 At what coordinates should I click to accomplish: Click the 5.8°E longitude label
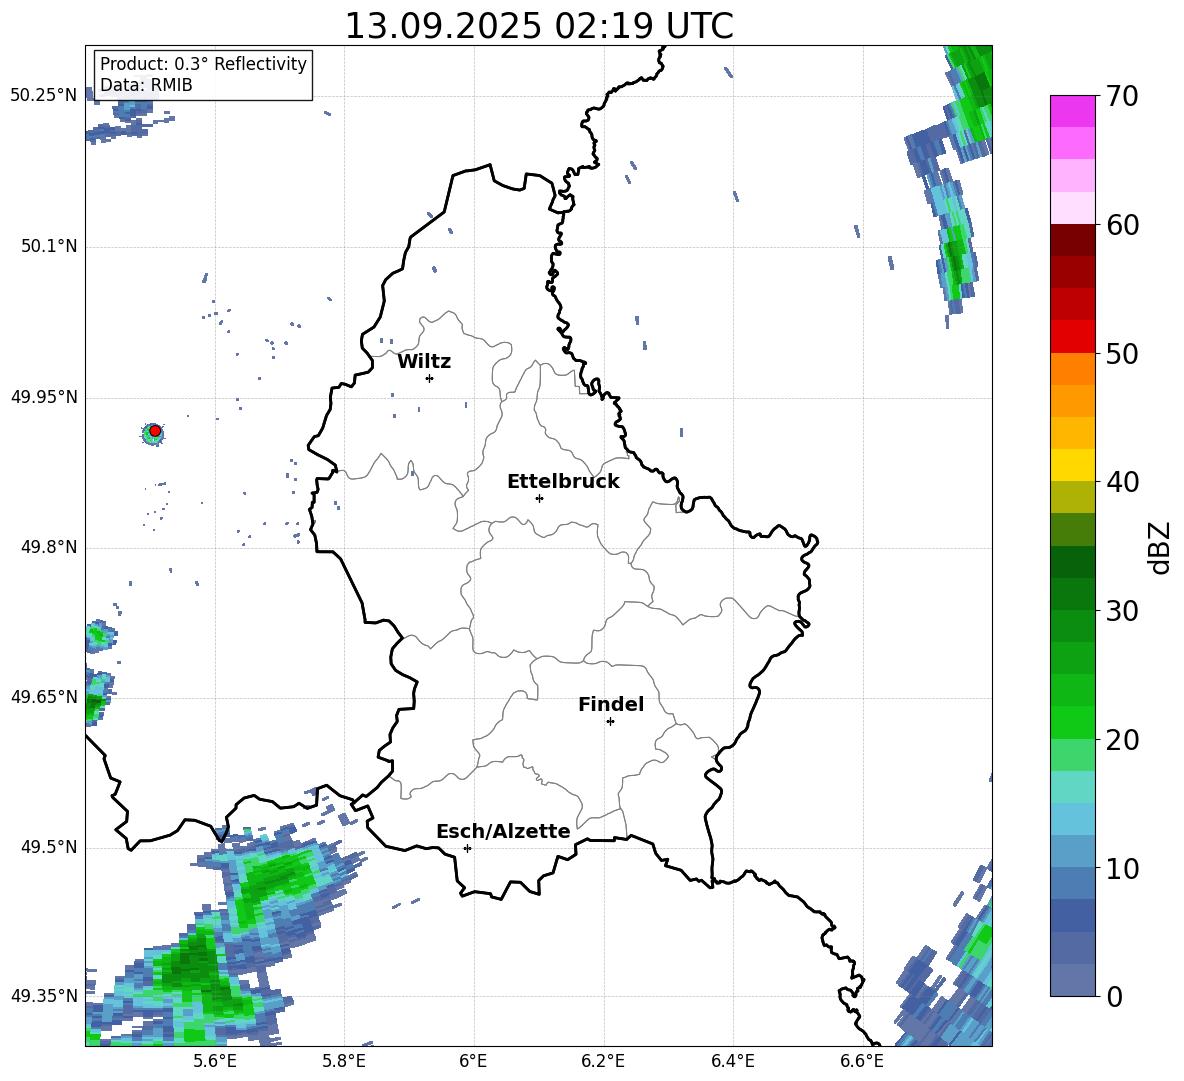click(344, 1061)
